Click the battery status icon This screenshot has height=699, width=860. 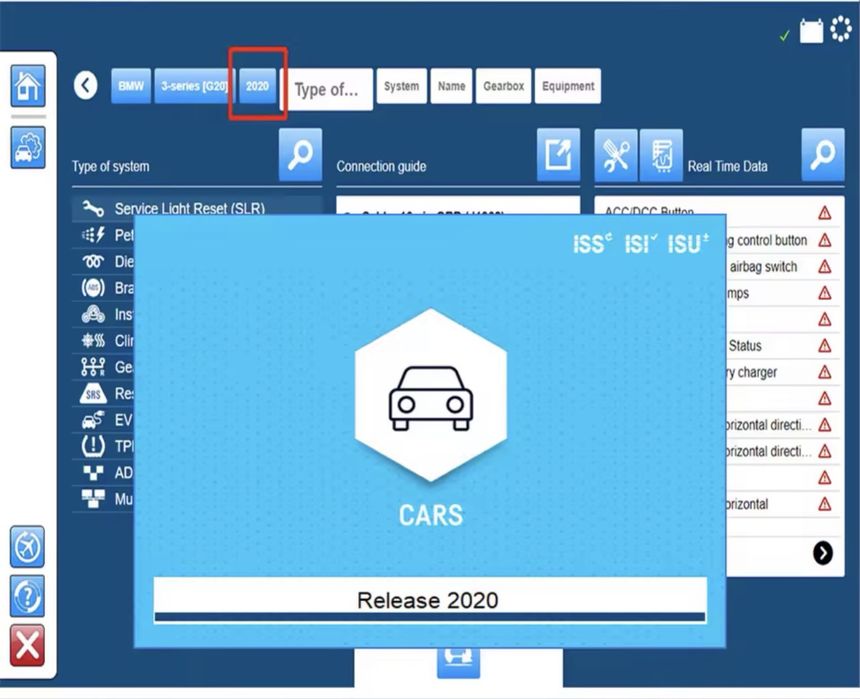[812, 31]
